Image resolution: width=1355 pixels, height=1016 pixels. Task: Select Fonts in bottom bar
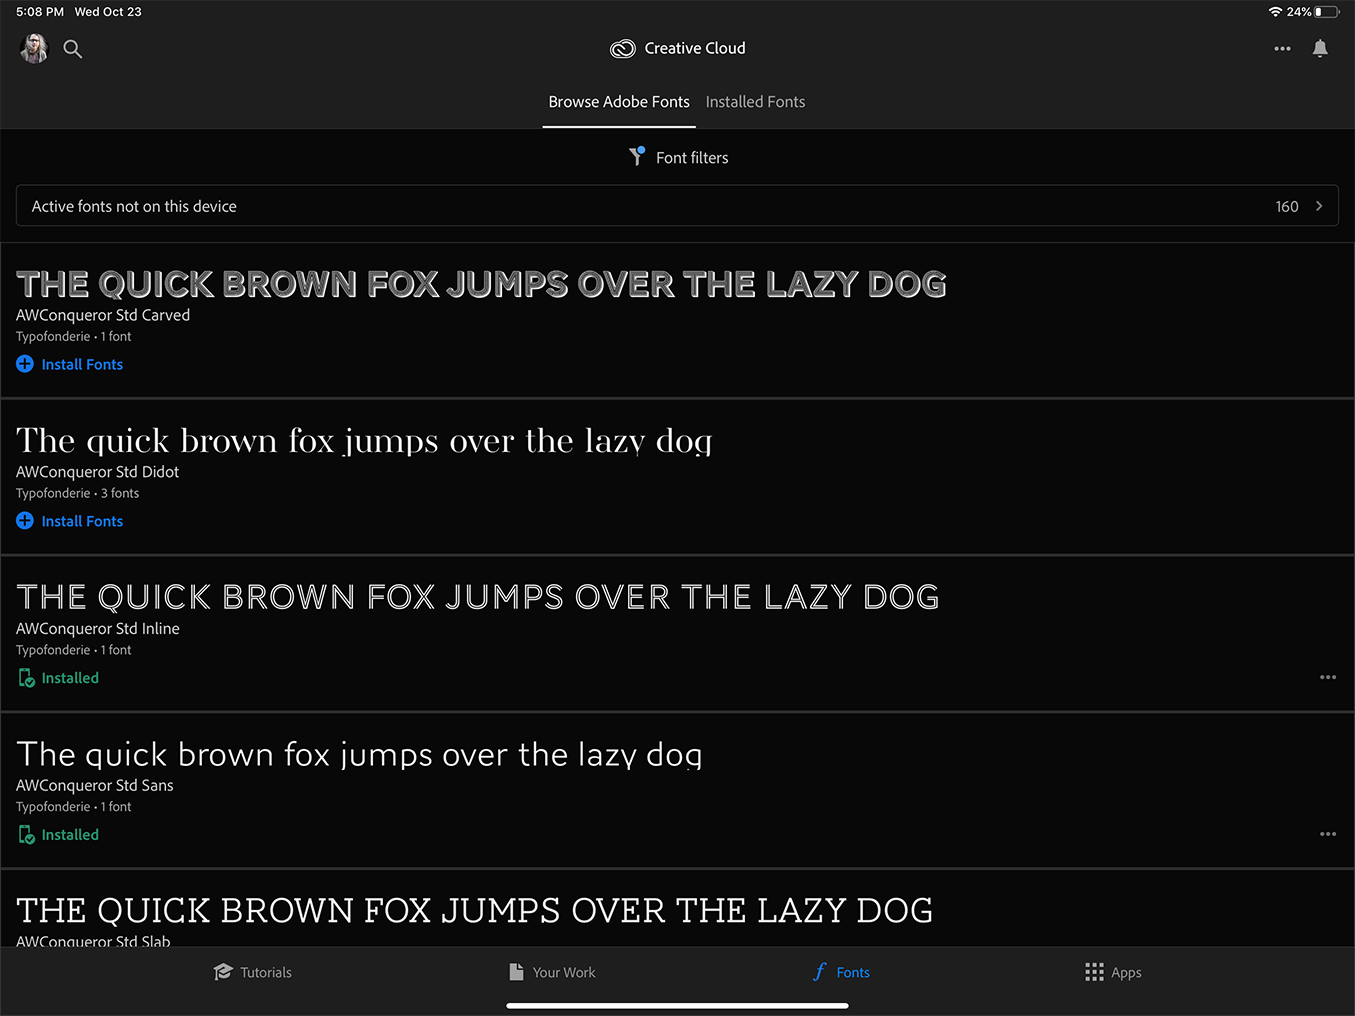[x=841, y=972]
